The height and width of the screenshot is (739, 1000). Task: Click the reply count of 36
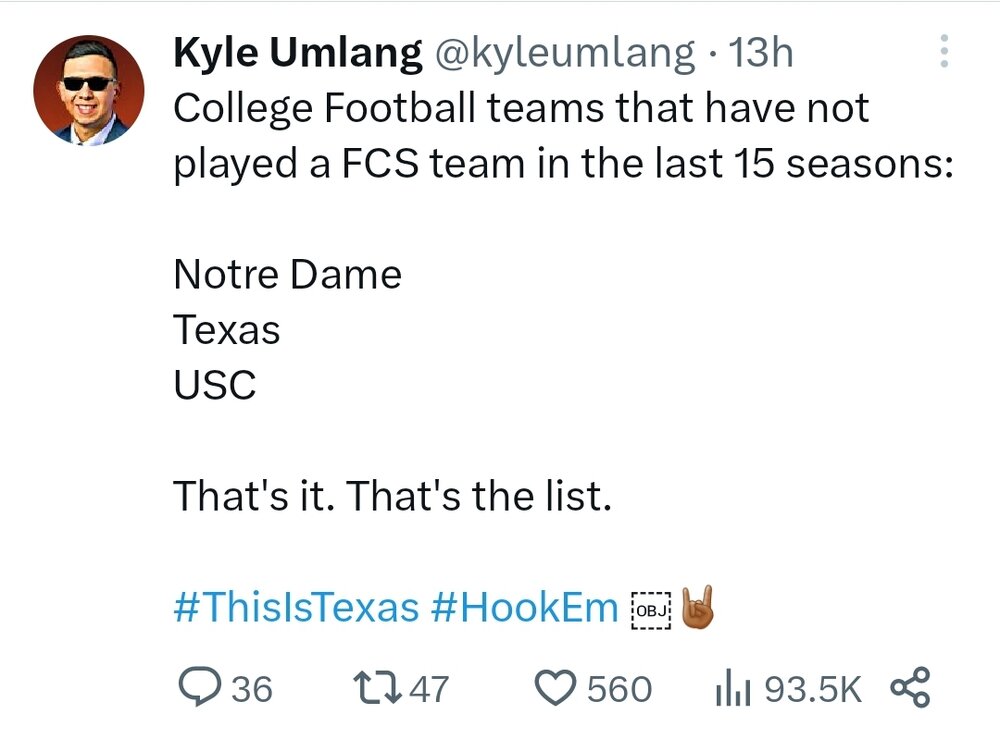[252, 689]
